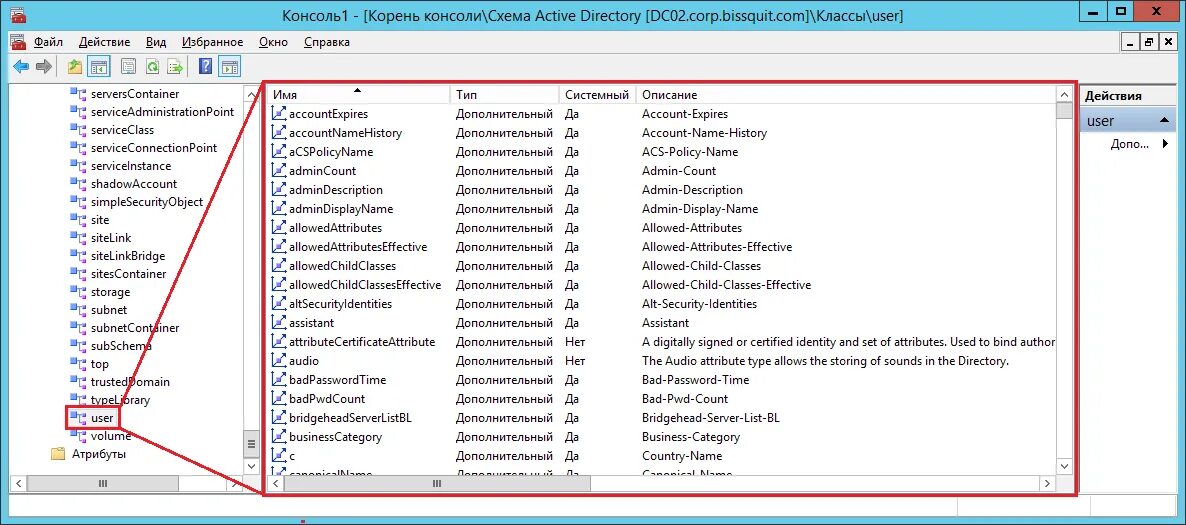
Task: Open the Файл menu
Action: (48, 42)
